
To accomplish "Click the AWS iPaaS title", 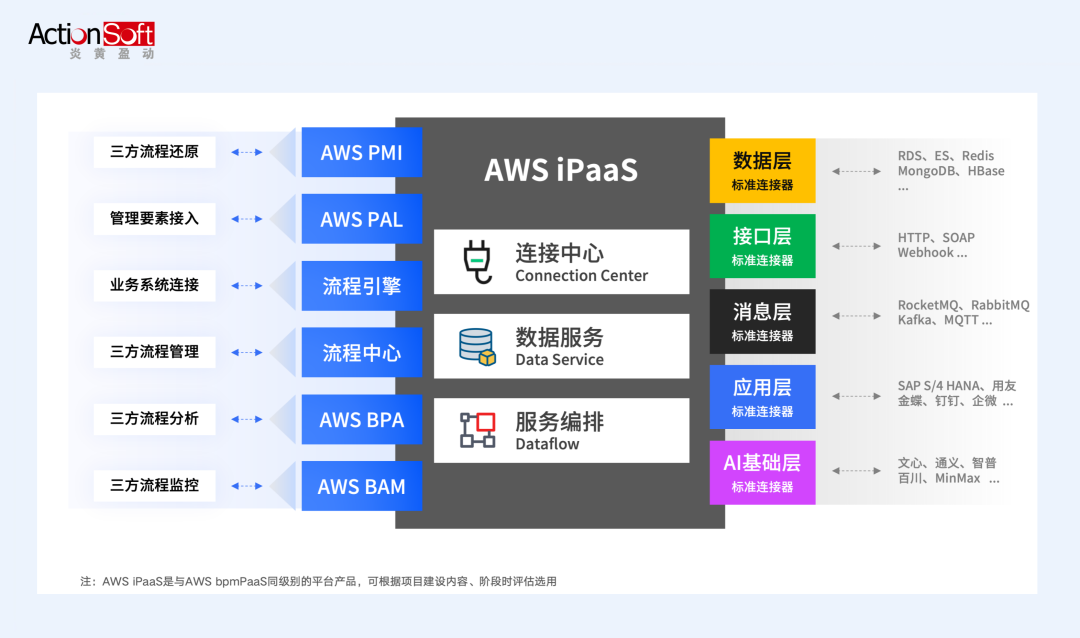I will click(560, 170).
